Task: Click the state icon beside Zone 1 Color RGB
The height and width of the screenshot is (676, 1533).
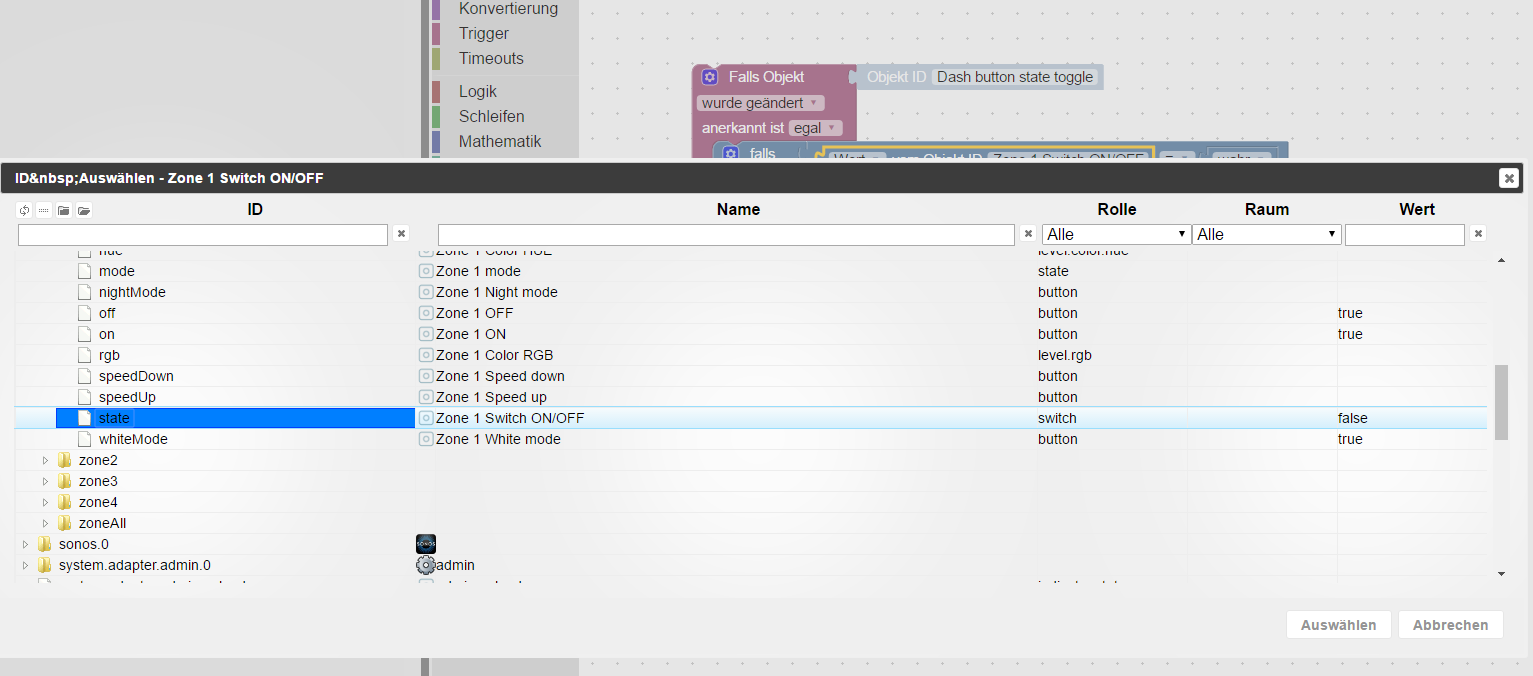Action: click(426, 355)
